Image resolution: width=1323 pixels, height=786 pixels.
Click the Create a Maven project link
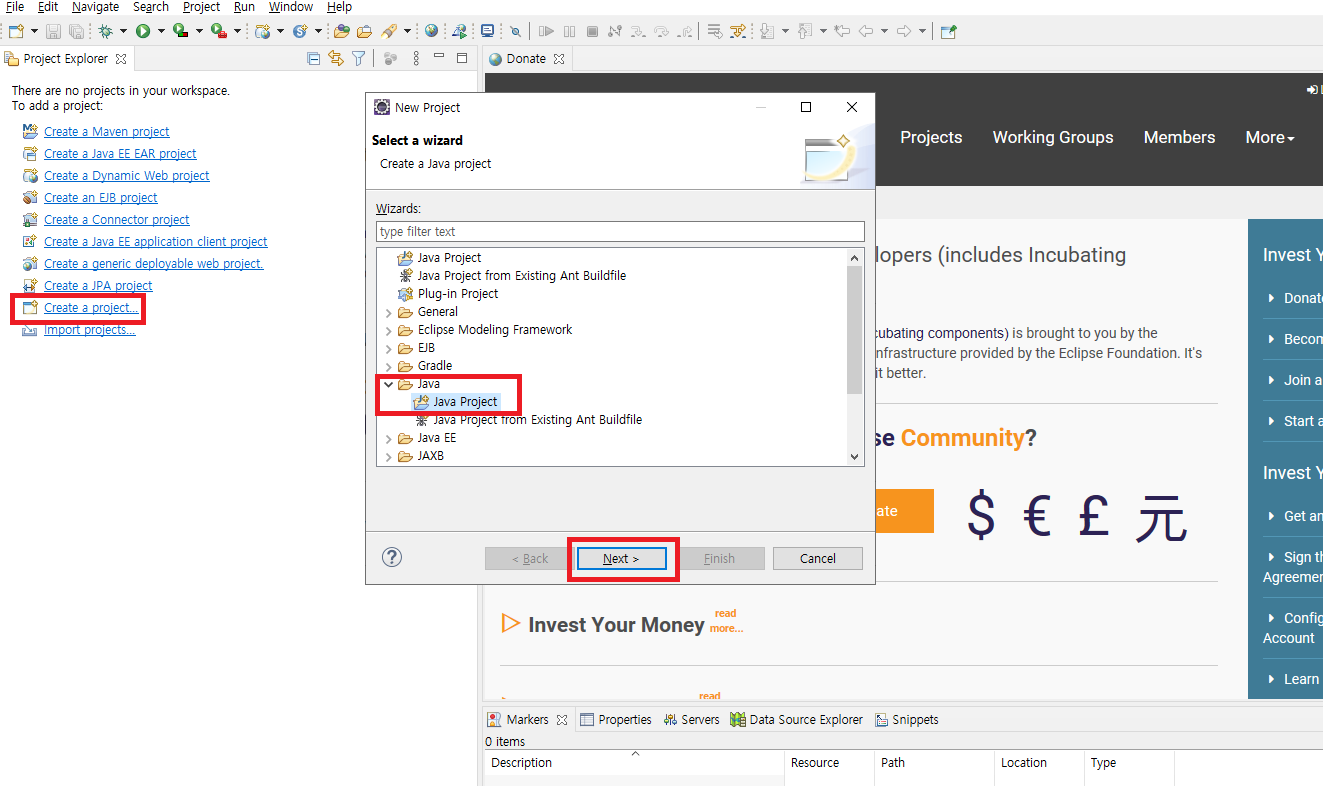pos(107,132)
